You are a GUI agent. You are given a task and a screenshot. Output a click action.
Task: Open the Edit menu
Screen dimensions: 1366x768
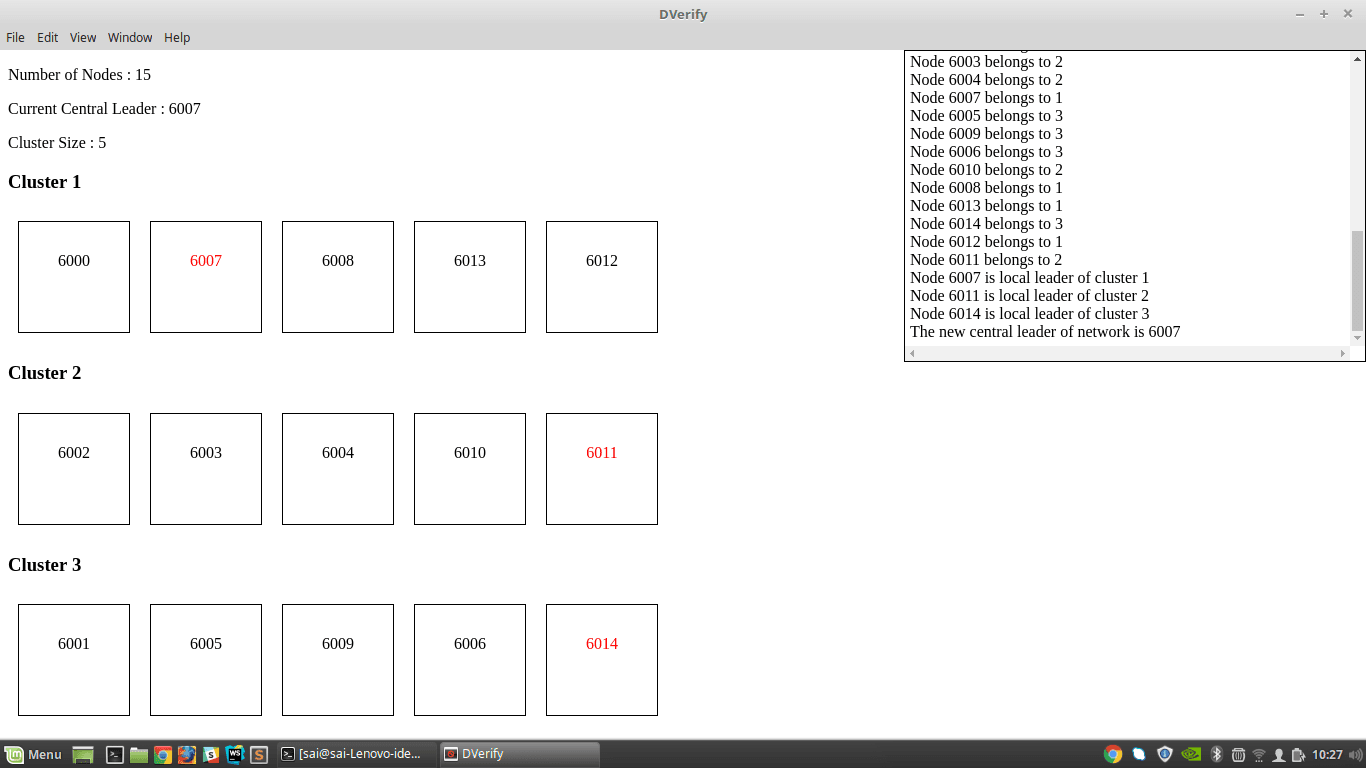[x=48, y=37]
